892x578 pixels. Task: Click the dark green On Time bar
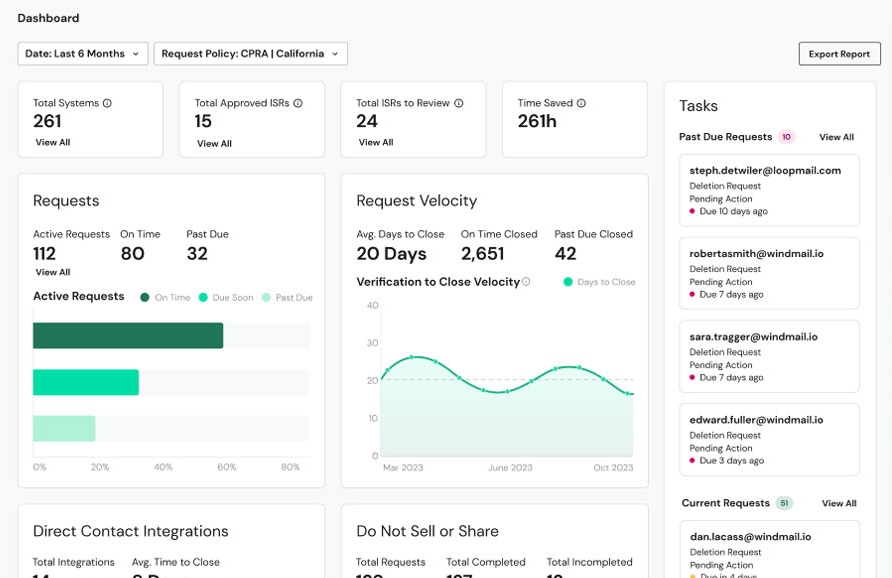point(128,336)
